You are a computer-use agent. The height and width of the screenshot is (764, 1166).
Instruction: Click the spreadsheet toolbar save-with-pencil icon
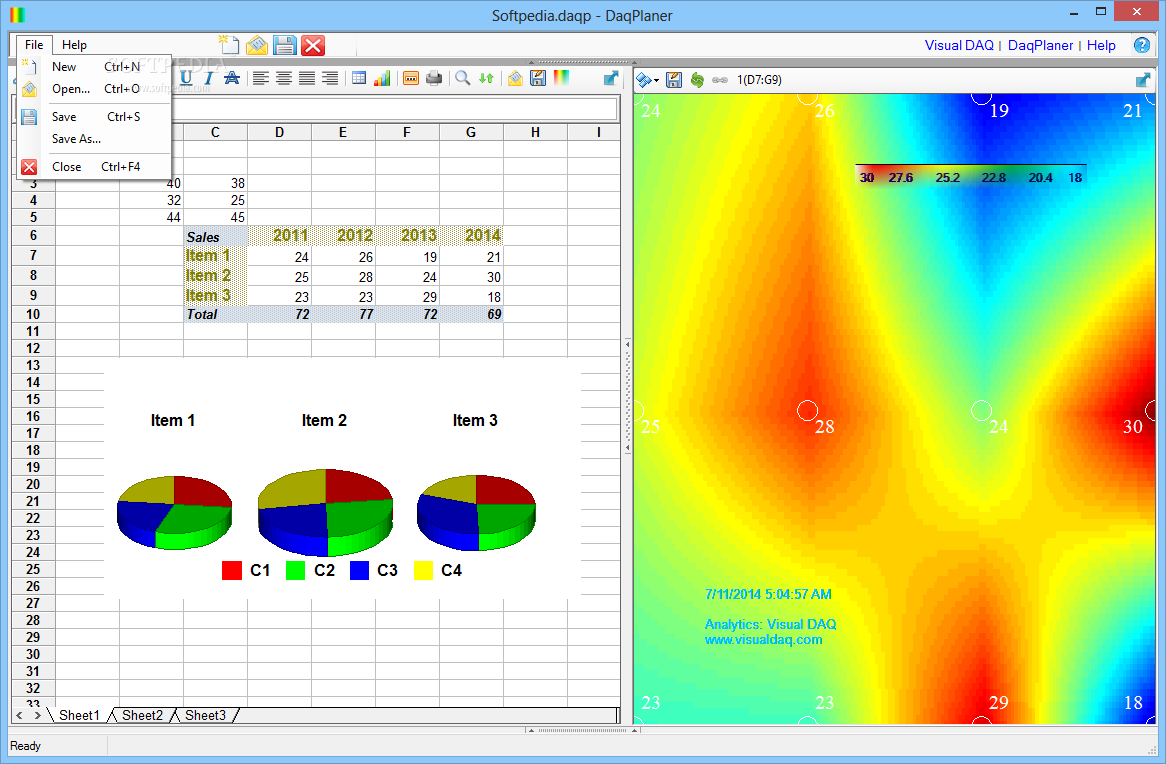coord(538,78)
